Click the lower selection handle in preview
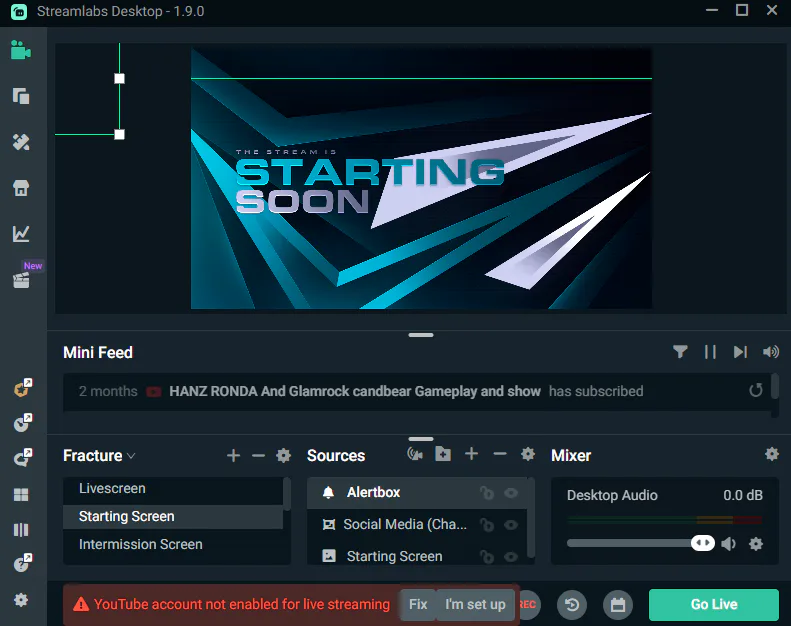Image resolution: width=791 pixels, height=626 pixels. [x=120, y=134]
